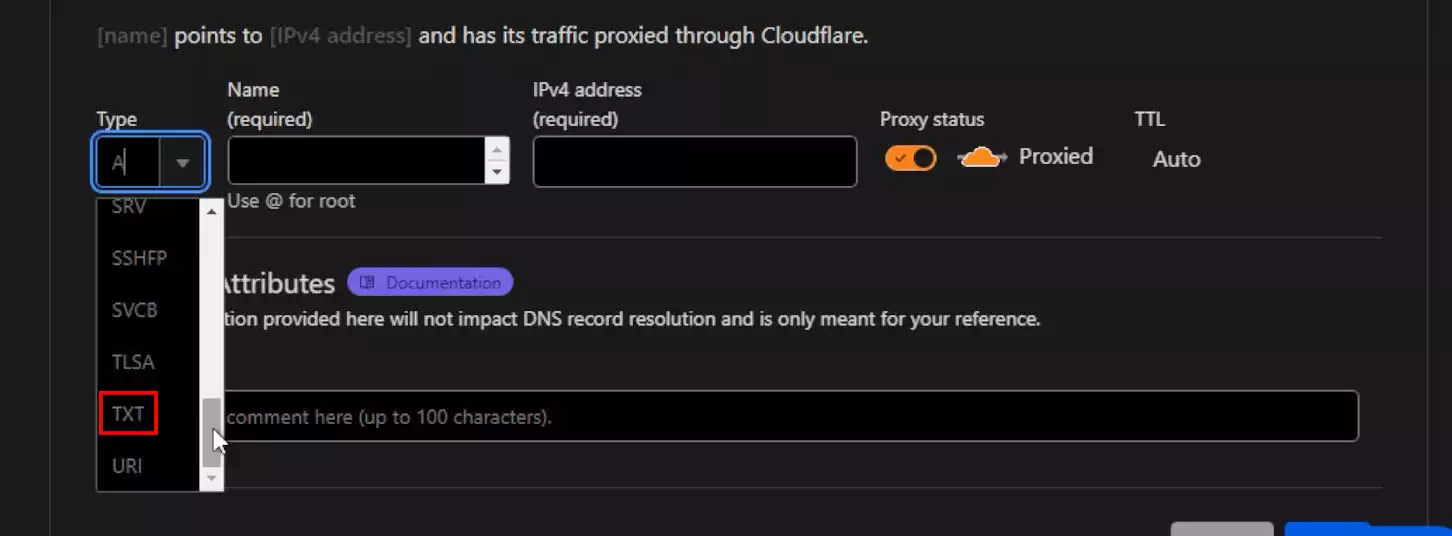Open the Documentation link badge

coord(430,282)
